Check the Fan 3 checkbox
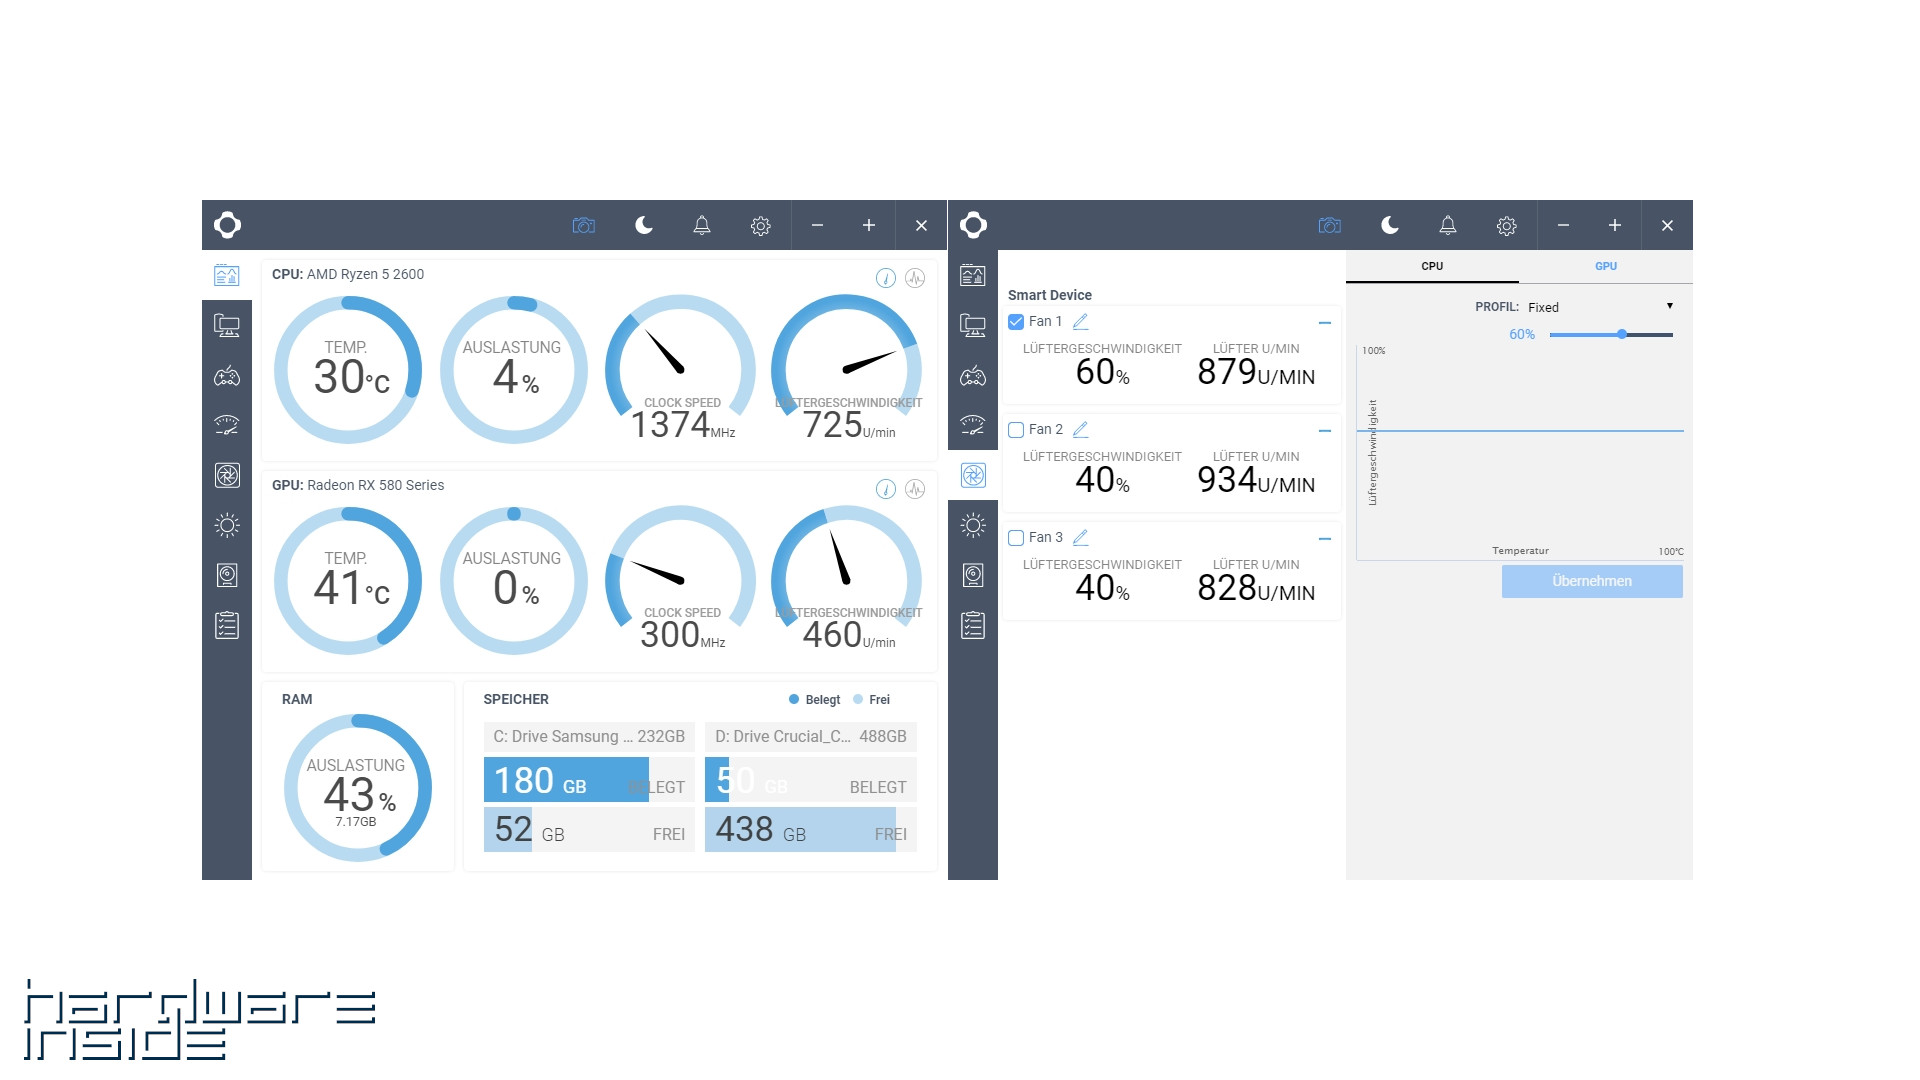The image size is (1920, 1080). tap(1016, 538)
